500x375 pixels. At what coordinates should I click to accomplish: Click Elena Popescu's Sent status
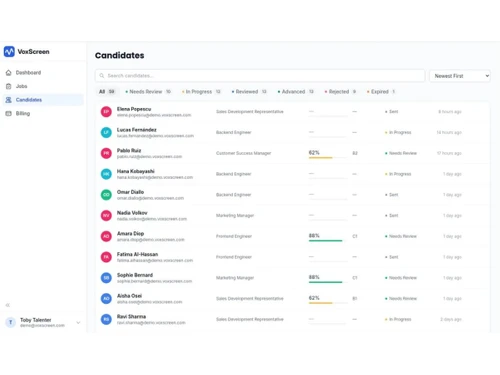(x=392, y=112)
